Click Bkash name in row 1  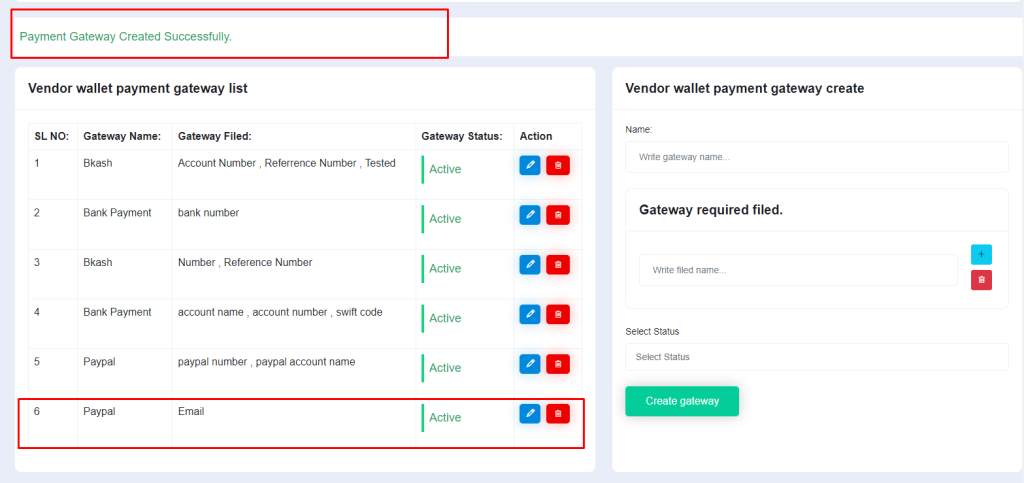pos(97,163)
